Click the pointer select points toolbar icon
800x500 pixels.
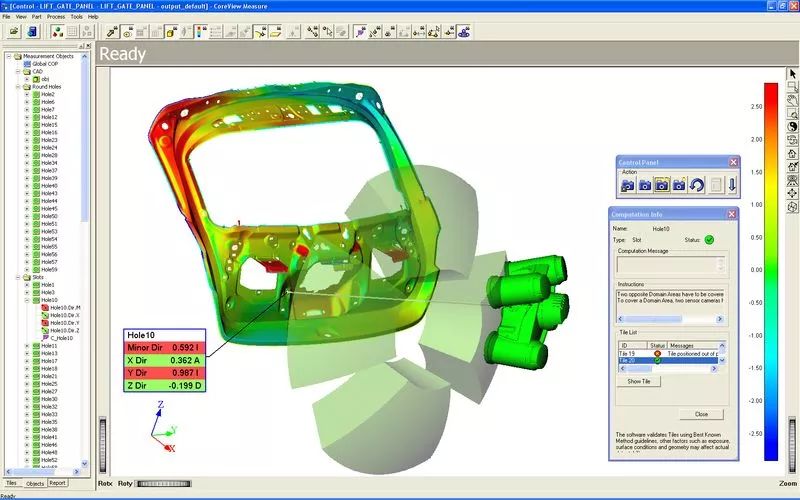327,32
